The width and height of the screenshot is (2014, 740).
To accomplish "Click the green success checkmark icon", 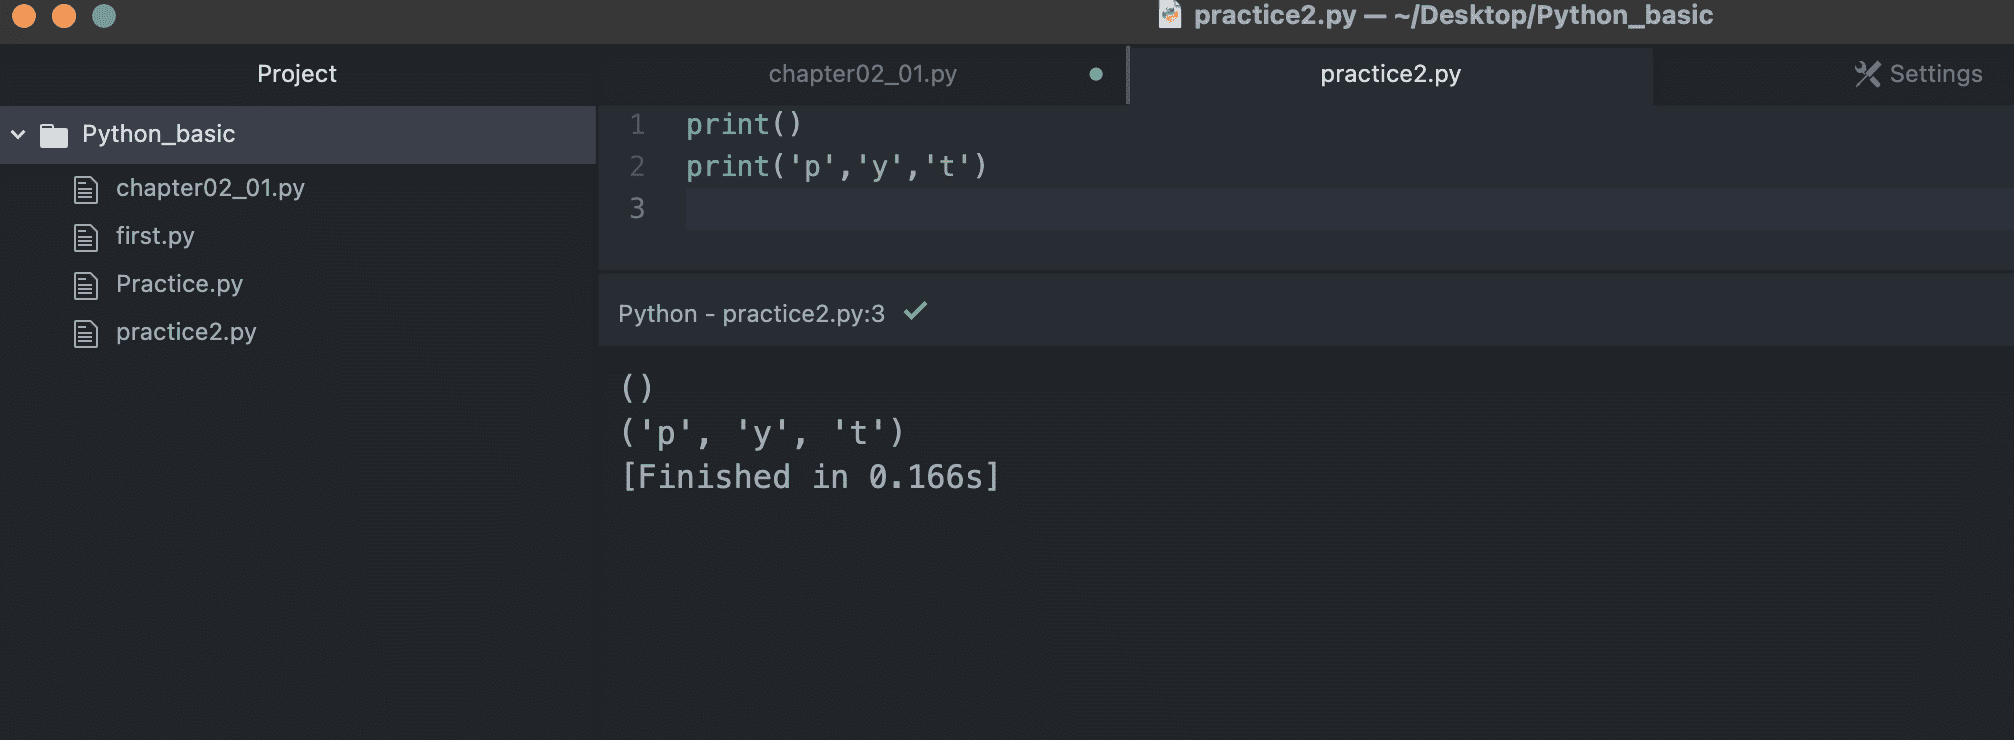I will tap(915, 311).
